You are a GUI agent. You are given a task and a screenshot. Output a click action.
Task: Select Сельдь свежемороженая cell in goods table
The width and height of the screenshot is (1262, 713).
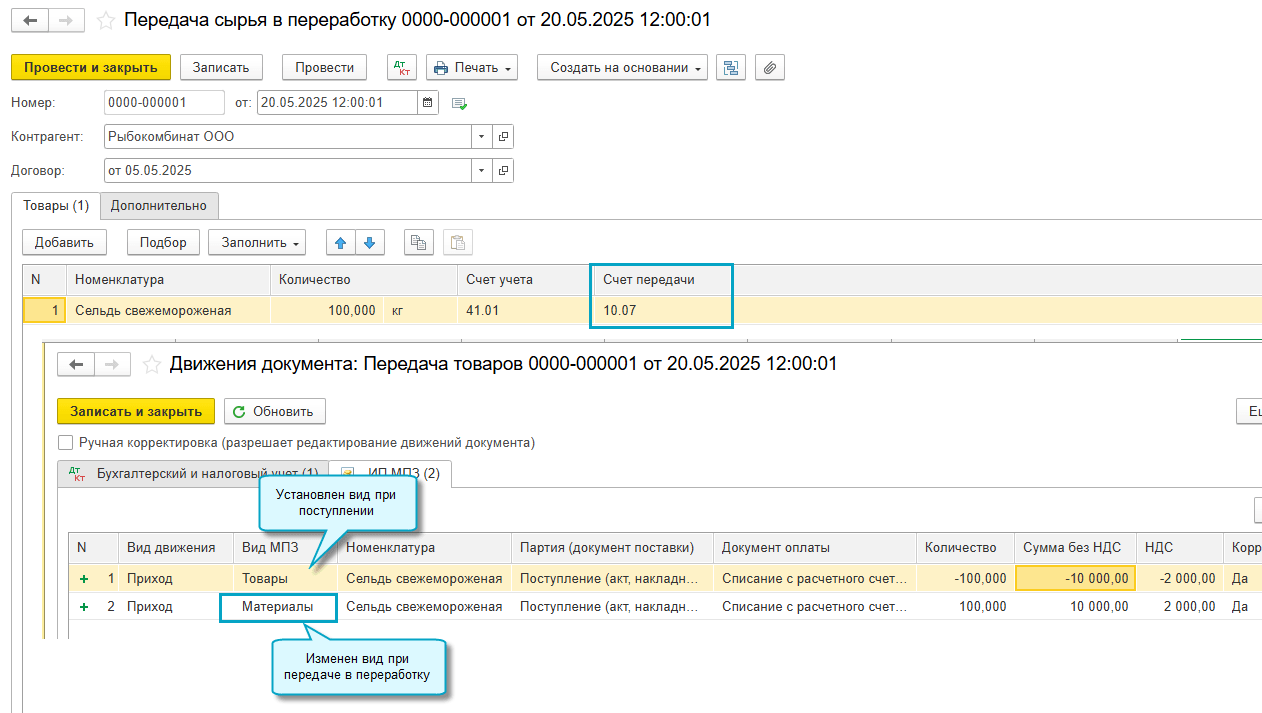168,310
